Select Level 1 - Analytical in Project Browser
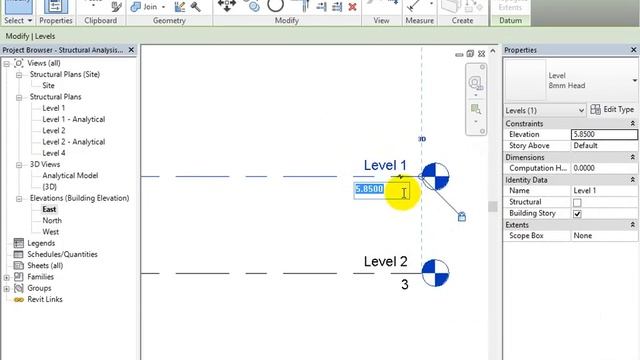 coord(73,120)
